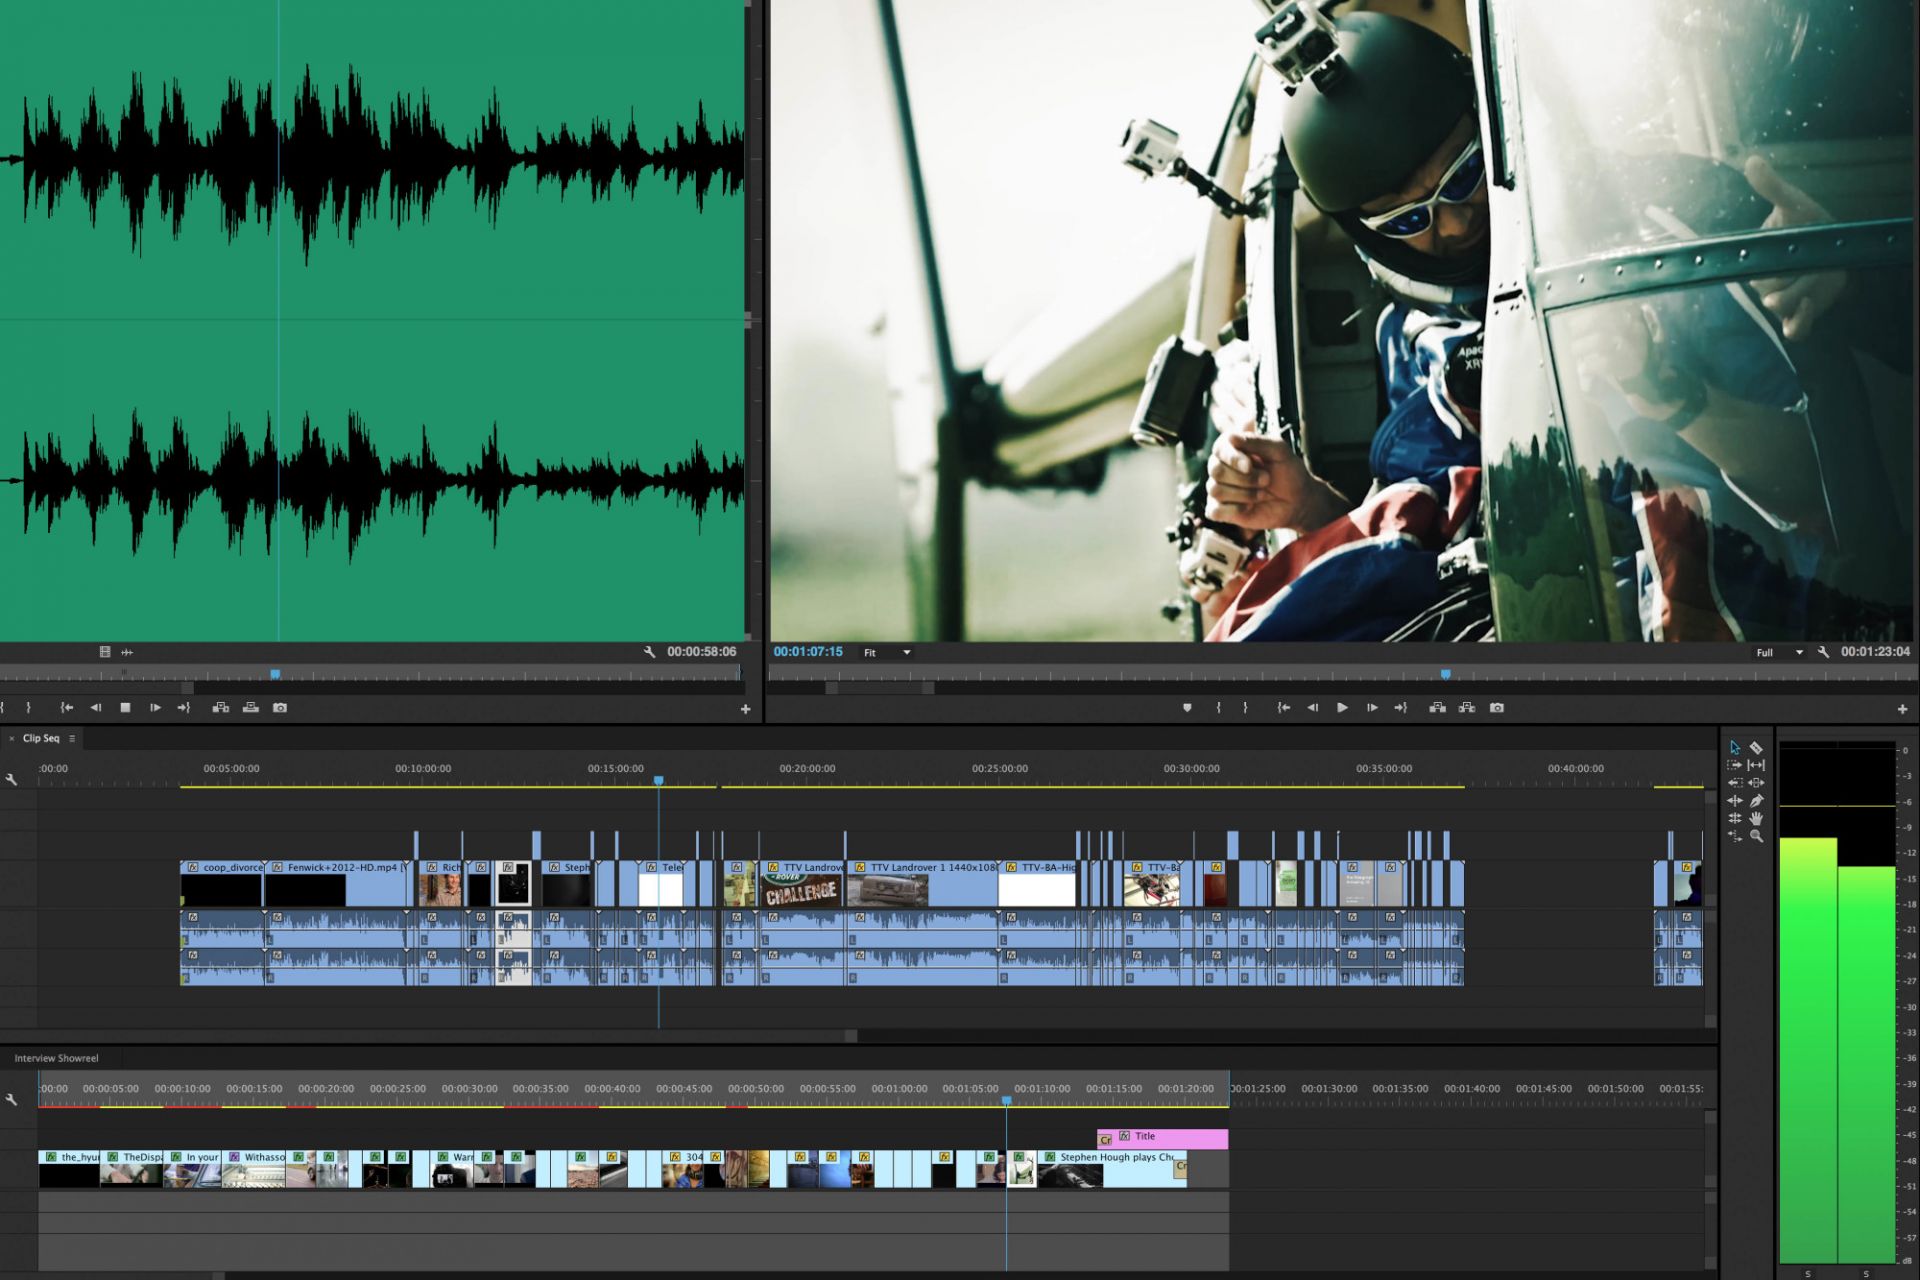Switch to Interview Showreel timeline tab
The width and height of the screenshot is (1920, 1280).
(x=56, y=1058)
